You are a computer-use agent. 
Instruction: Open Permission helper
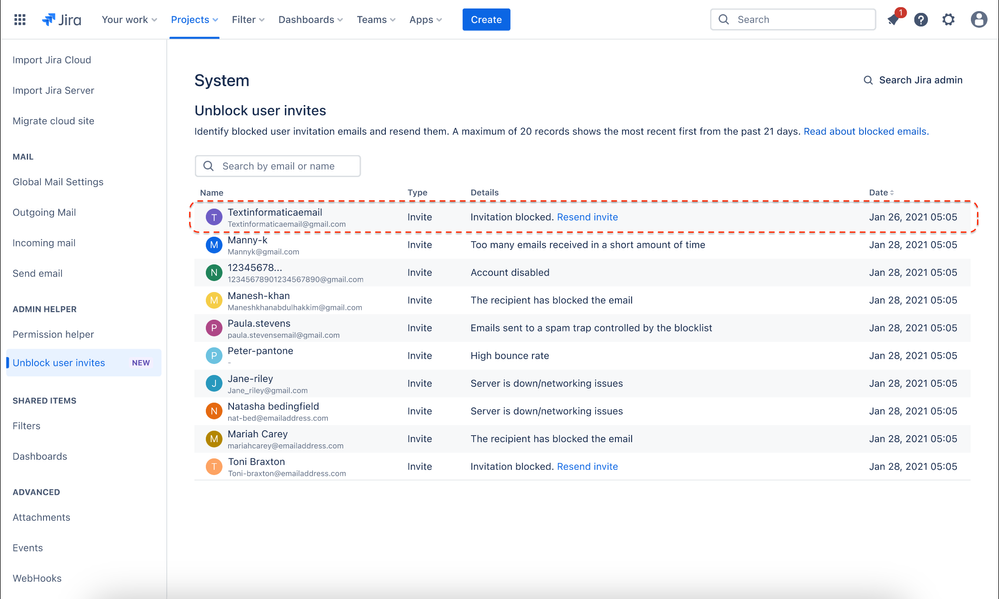coord(53,335)
